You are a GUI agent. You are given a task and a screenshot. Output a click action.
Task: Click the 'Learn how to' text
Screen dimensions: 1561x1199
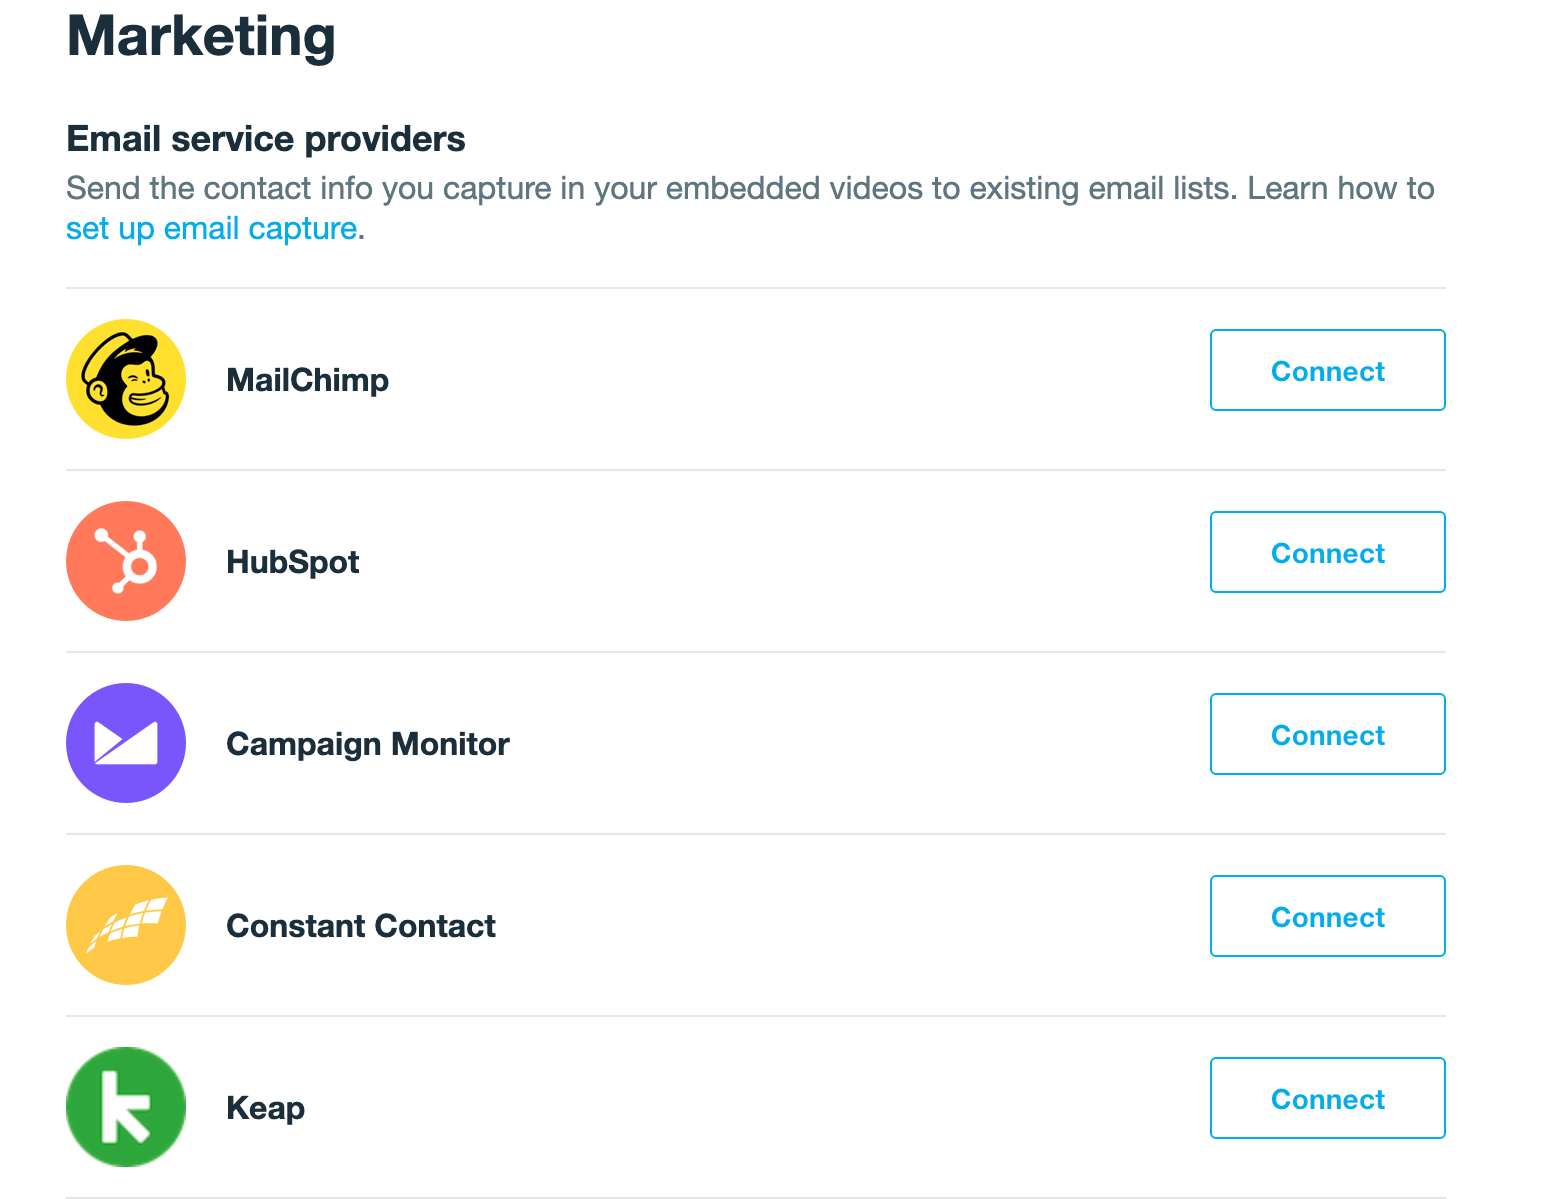point(1341,189)
